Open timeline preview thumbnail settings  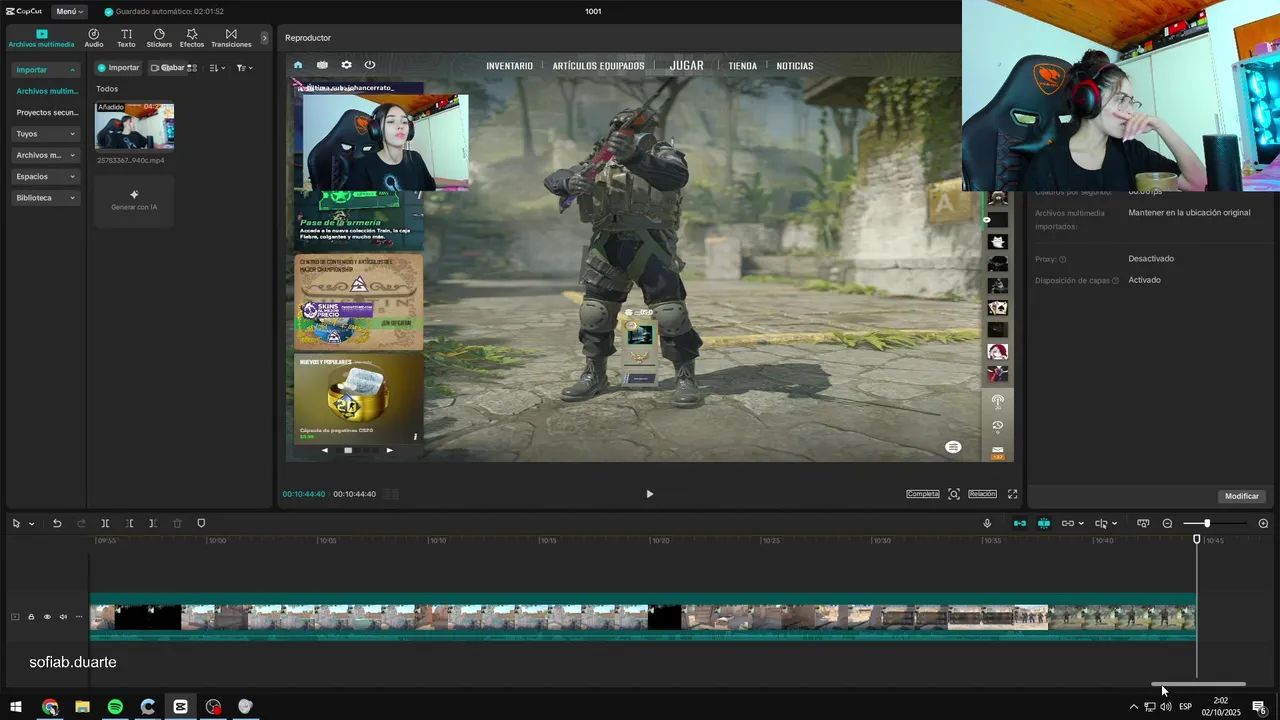click(1143, 524)
